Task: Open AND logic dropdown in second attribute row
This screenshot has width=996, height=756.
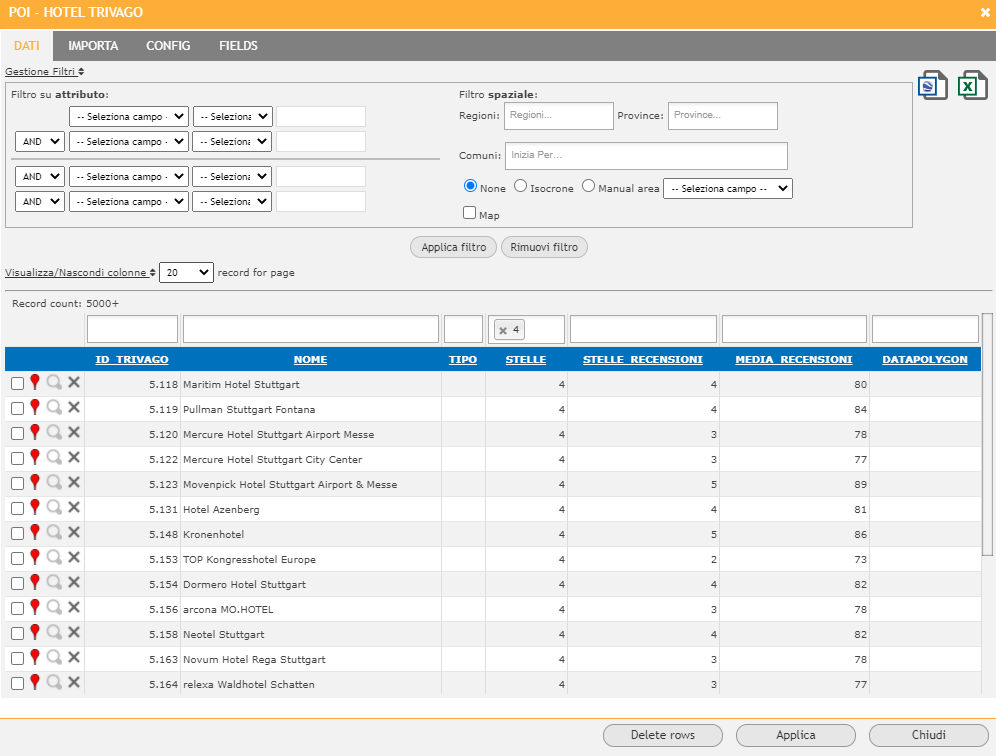Action: (39, 141)
